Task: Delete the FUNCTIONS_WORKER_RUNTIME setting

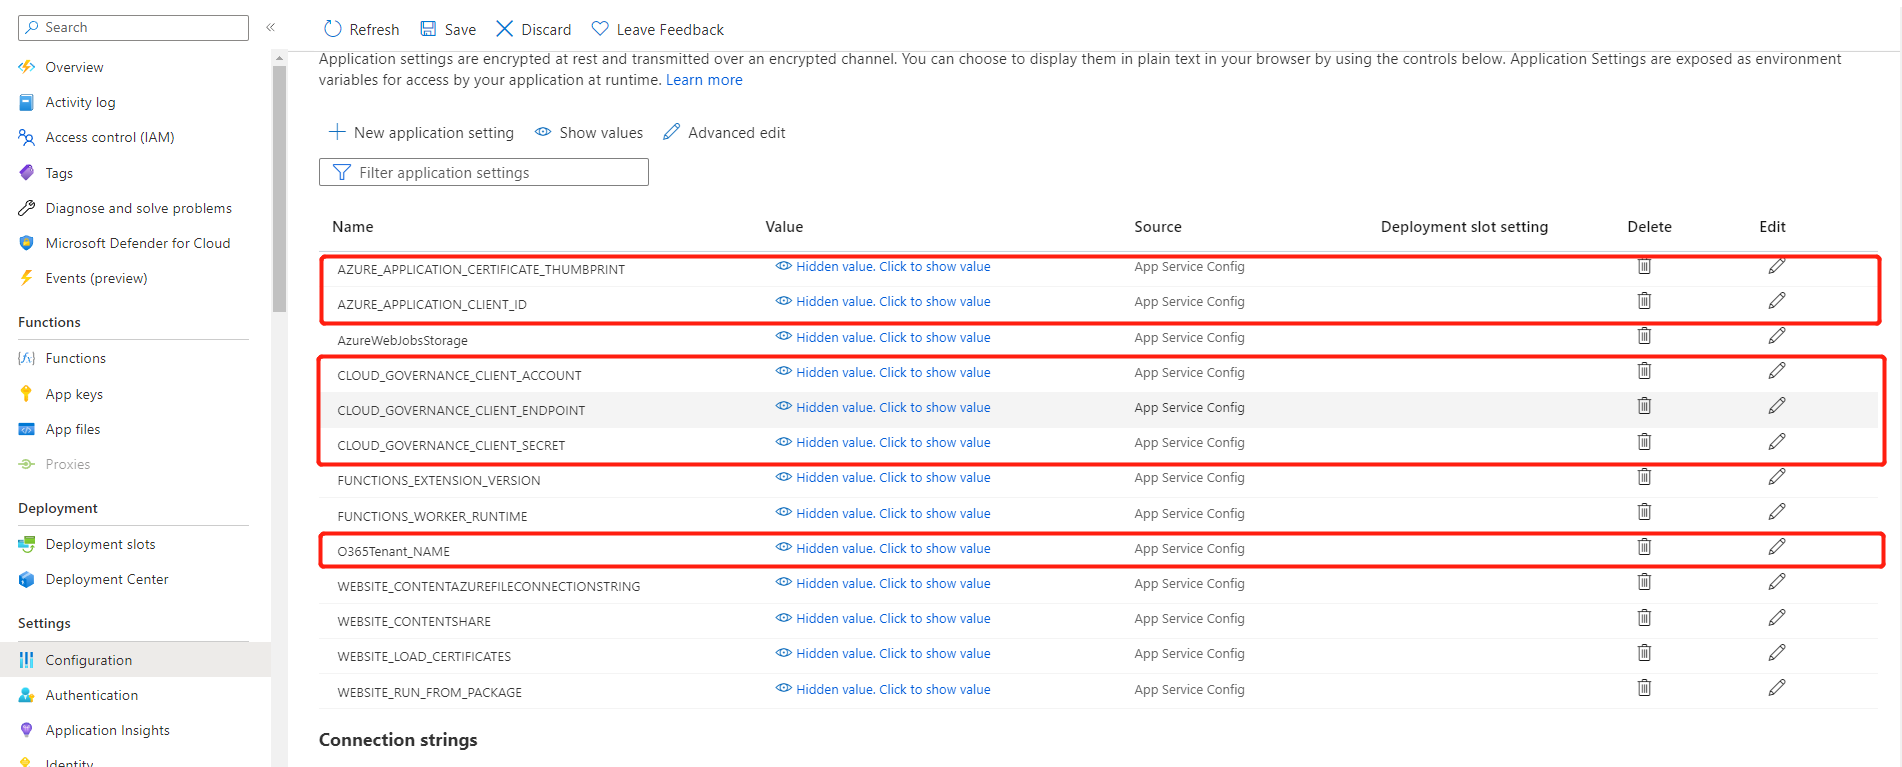Action: click(1644, 512)
